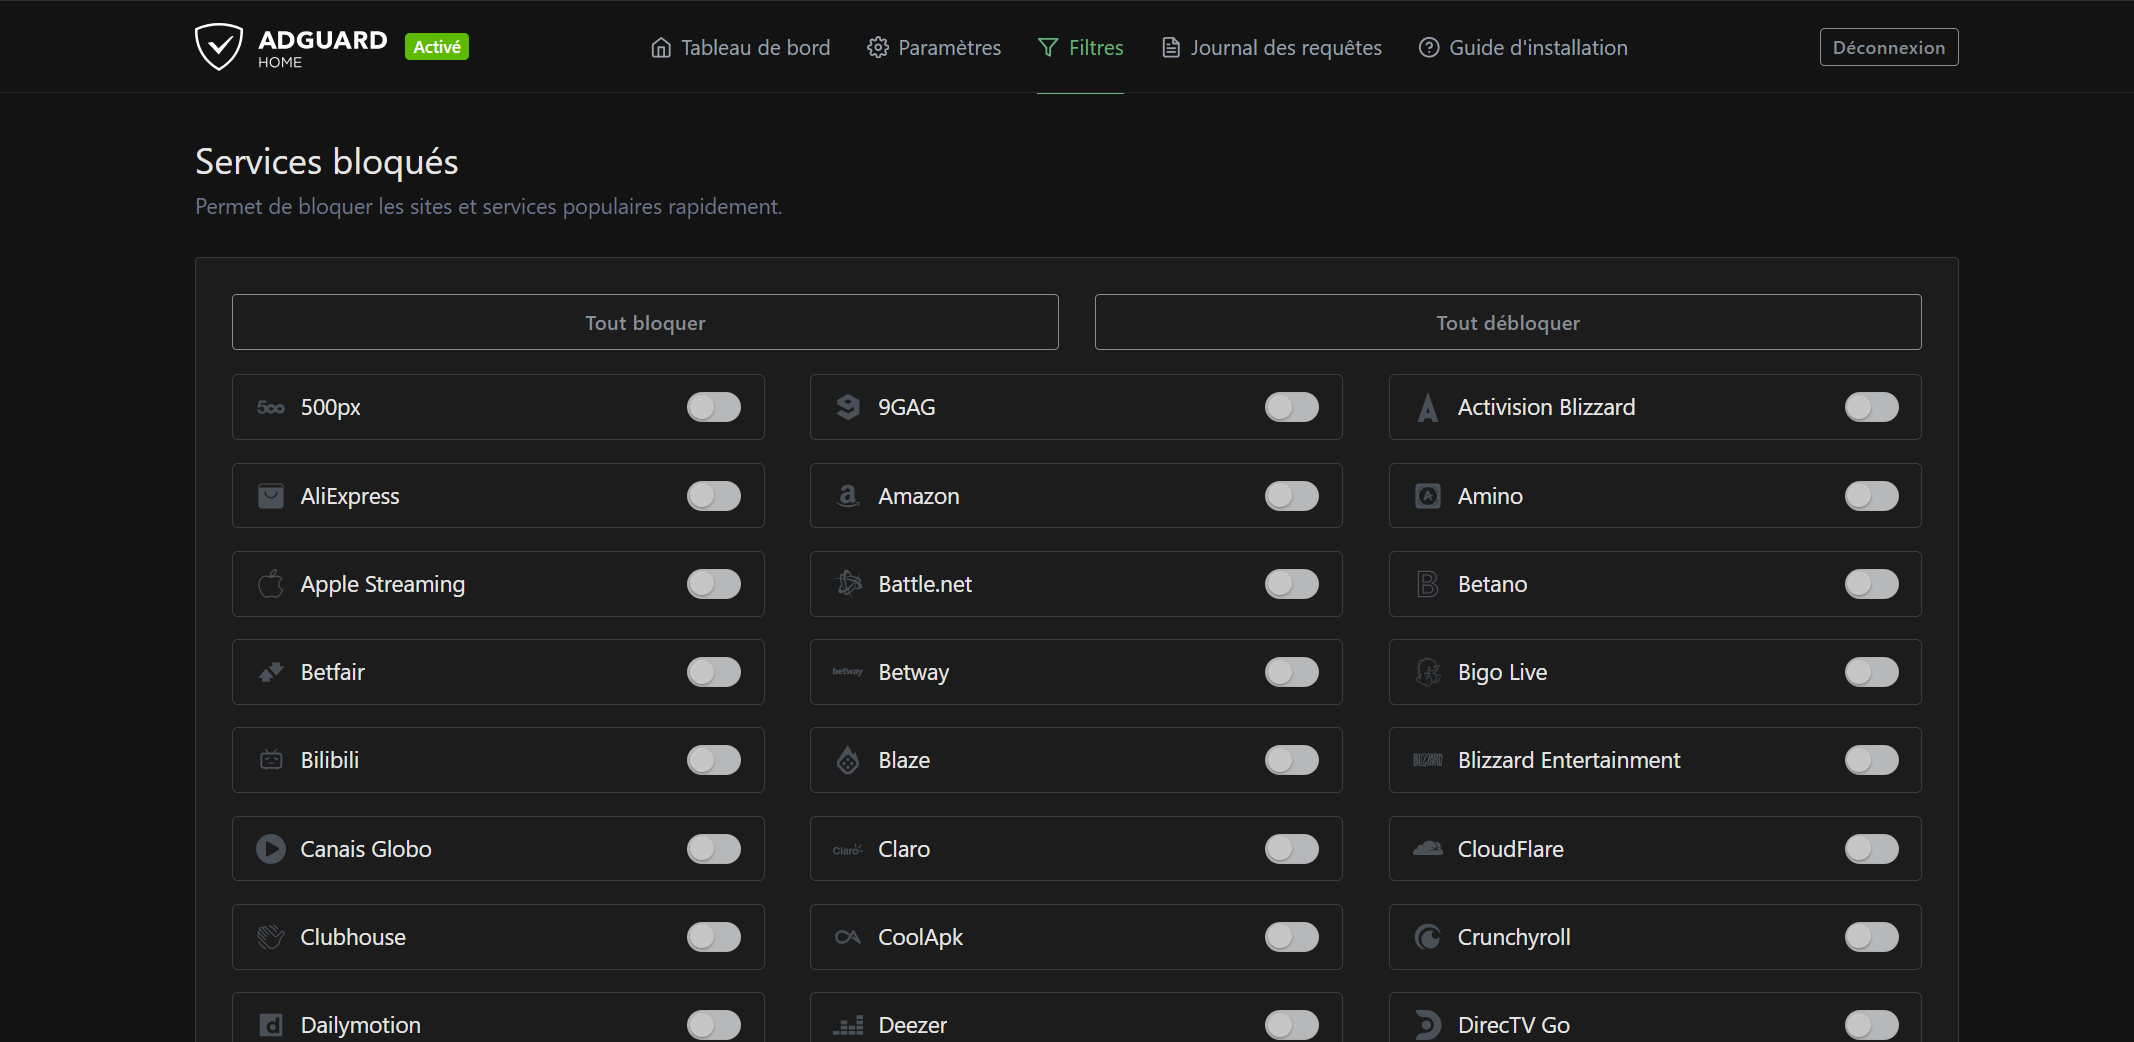Click the Betway logo icon

point(848,672)
